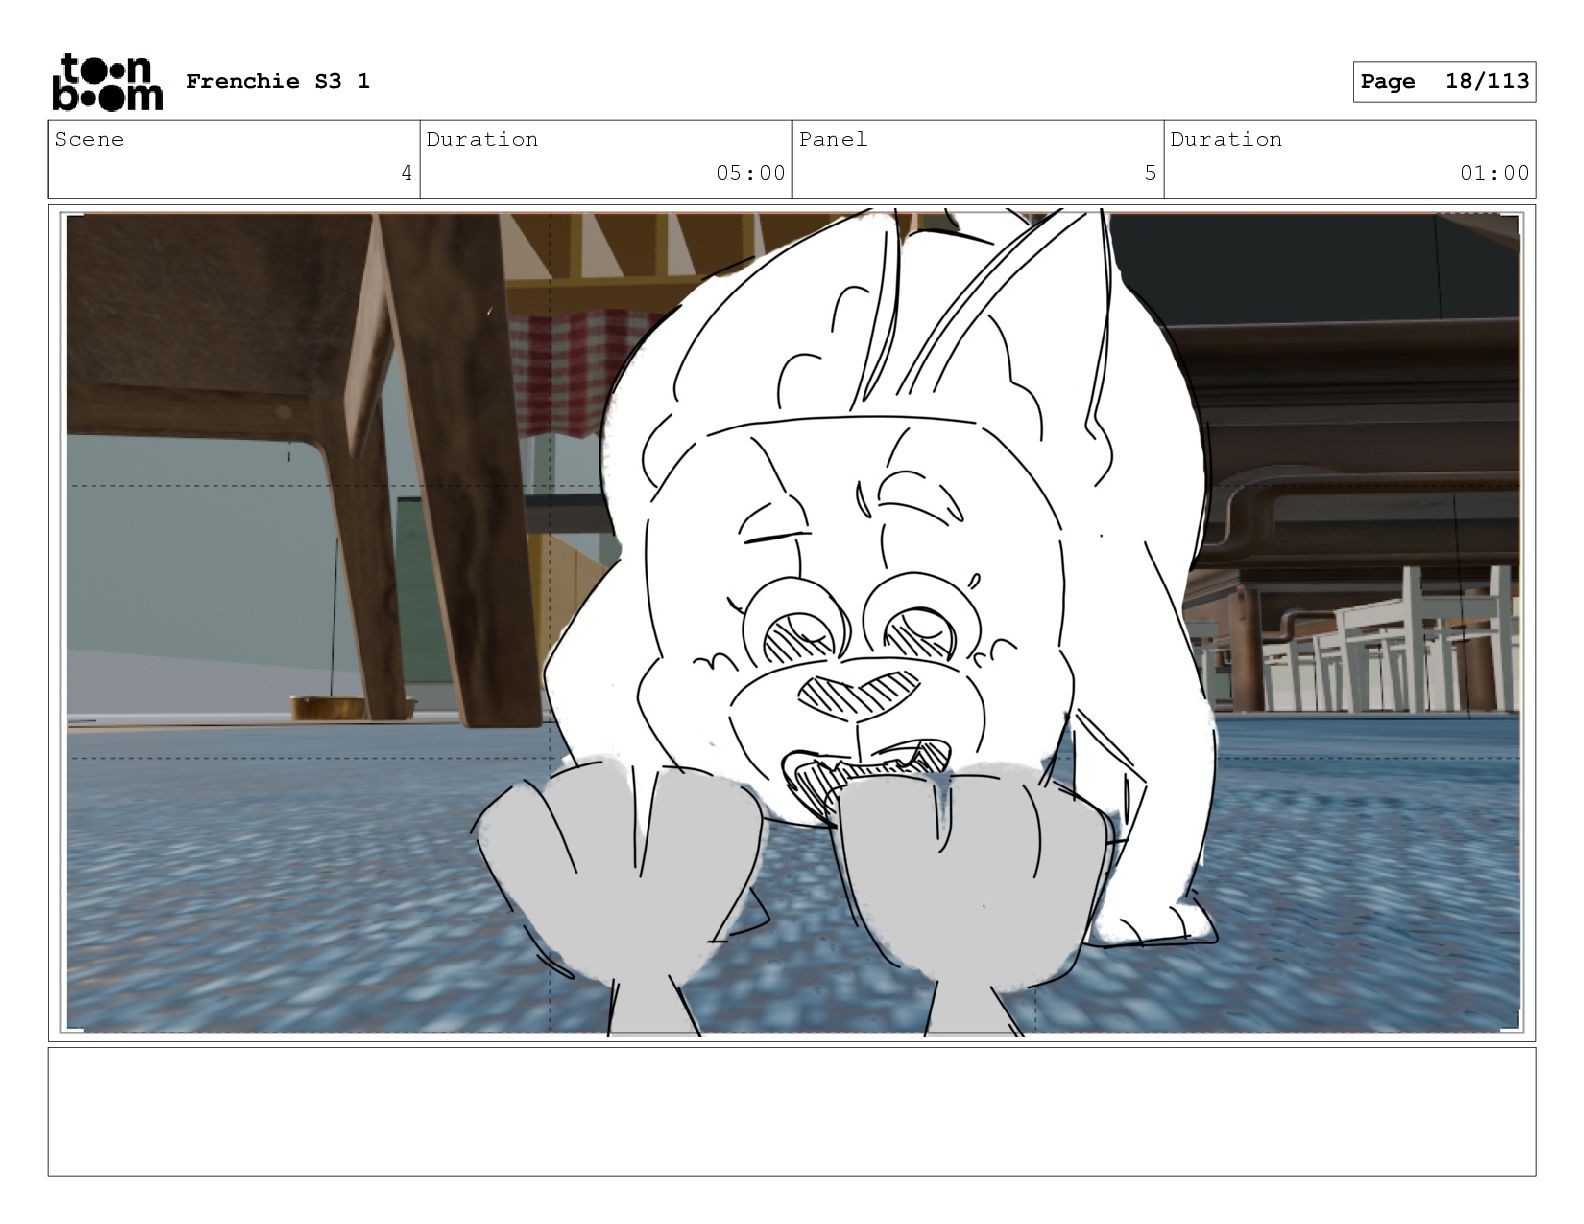This screenshot has width=1584, height=1224.
Task: Select the panel number '5'
Action: (x=1150, y=173)
